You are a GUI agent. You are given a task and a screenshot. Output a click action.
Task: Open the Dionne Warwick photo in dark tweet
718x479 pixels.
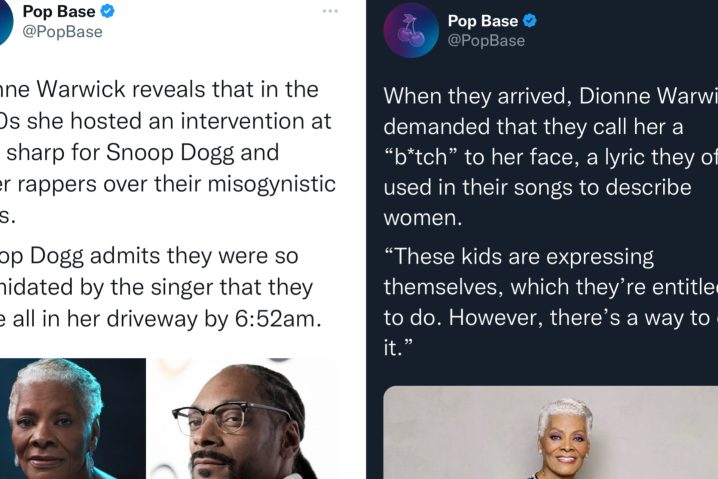[550, 432]
